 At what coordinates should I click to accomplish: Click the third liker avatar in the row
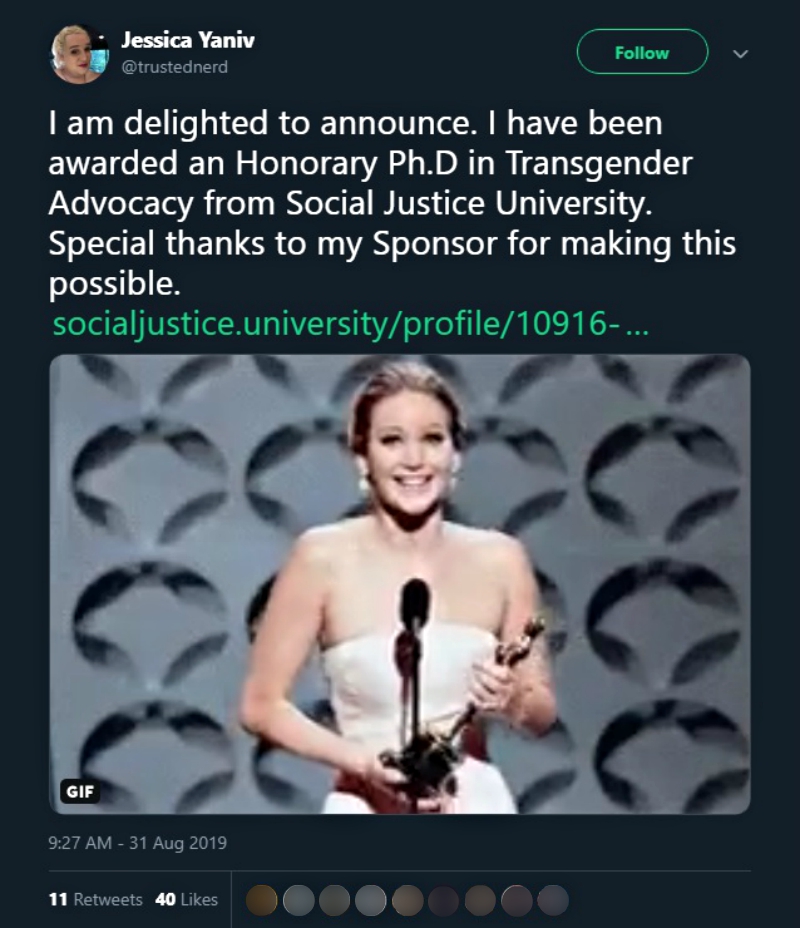tap(335, 900)
